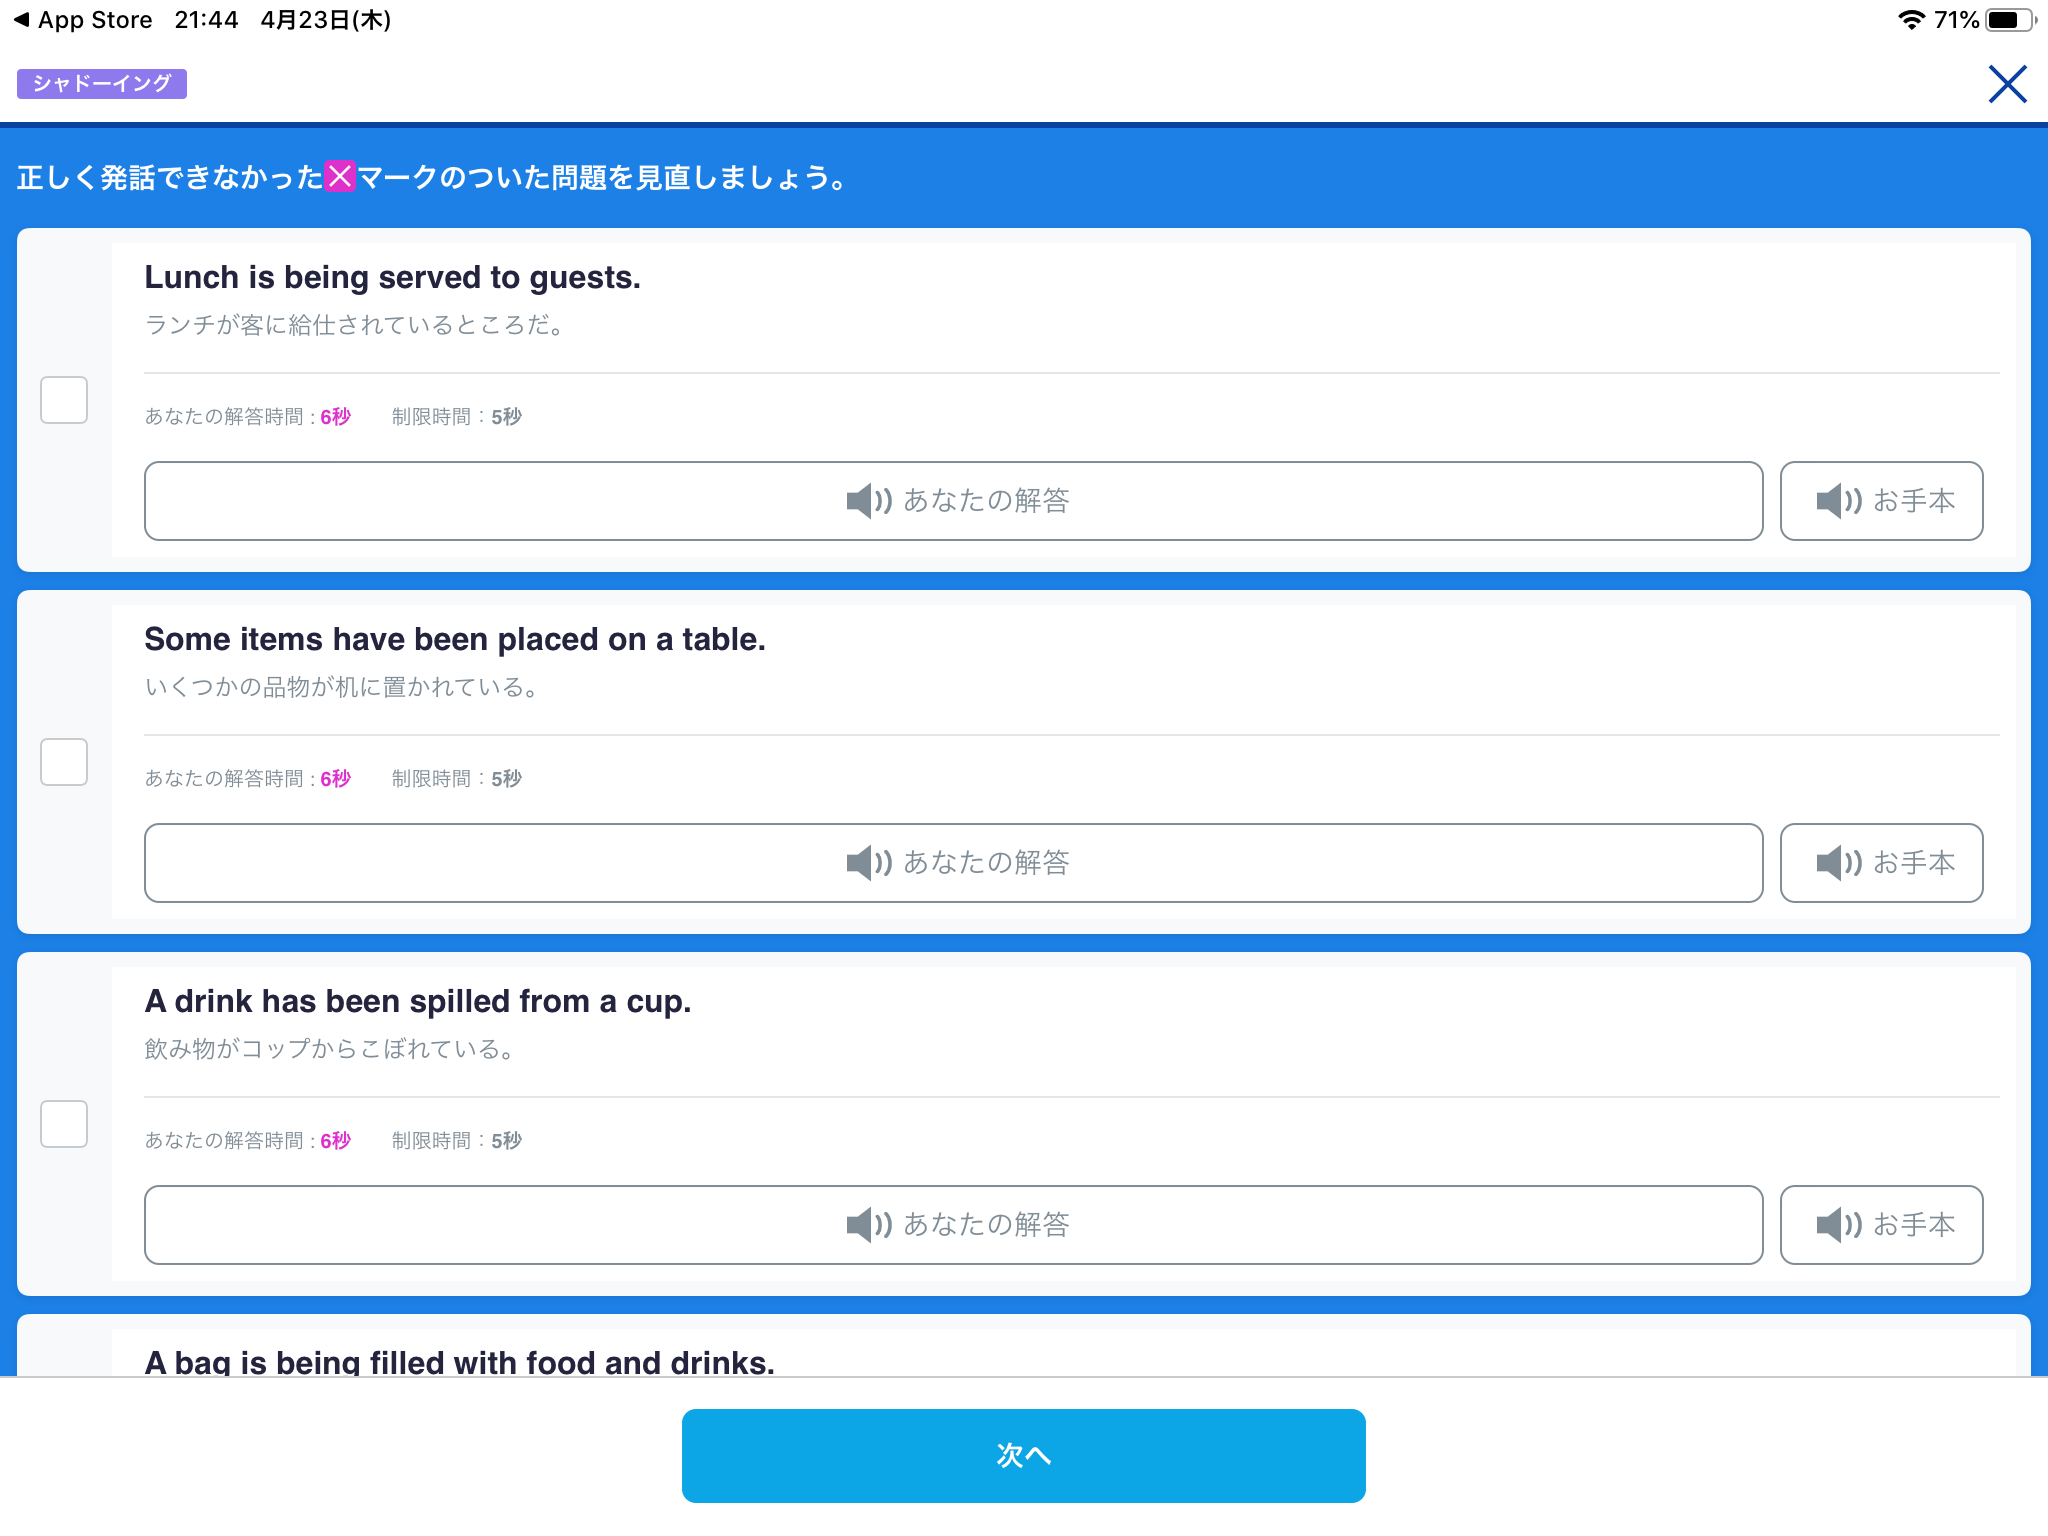Check the box for 'A drink has been spilled'
Screen dimensions: 2048x1536
click(64, 1124)
